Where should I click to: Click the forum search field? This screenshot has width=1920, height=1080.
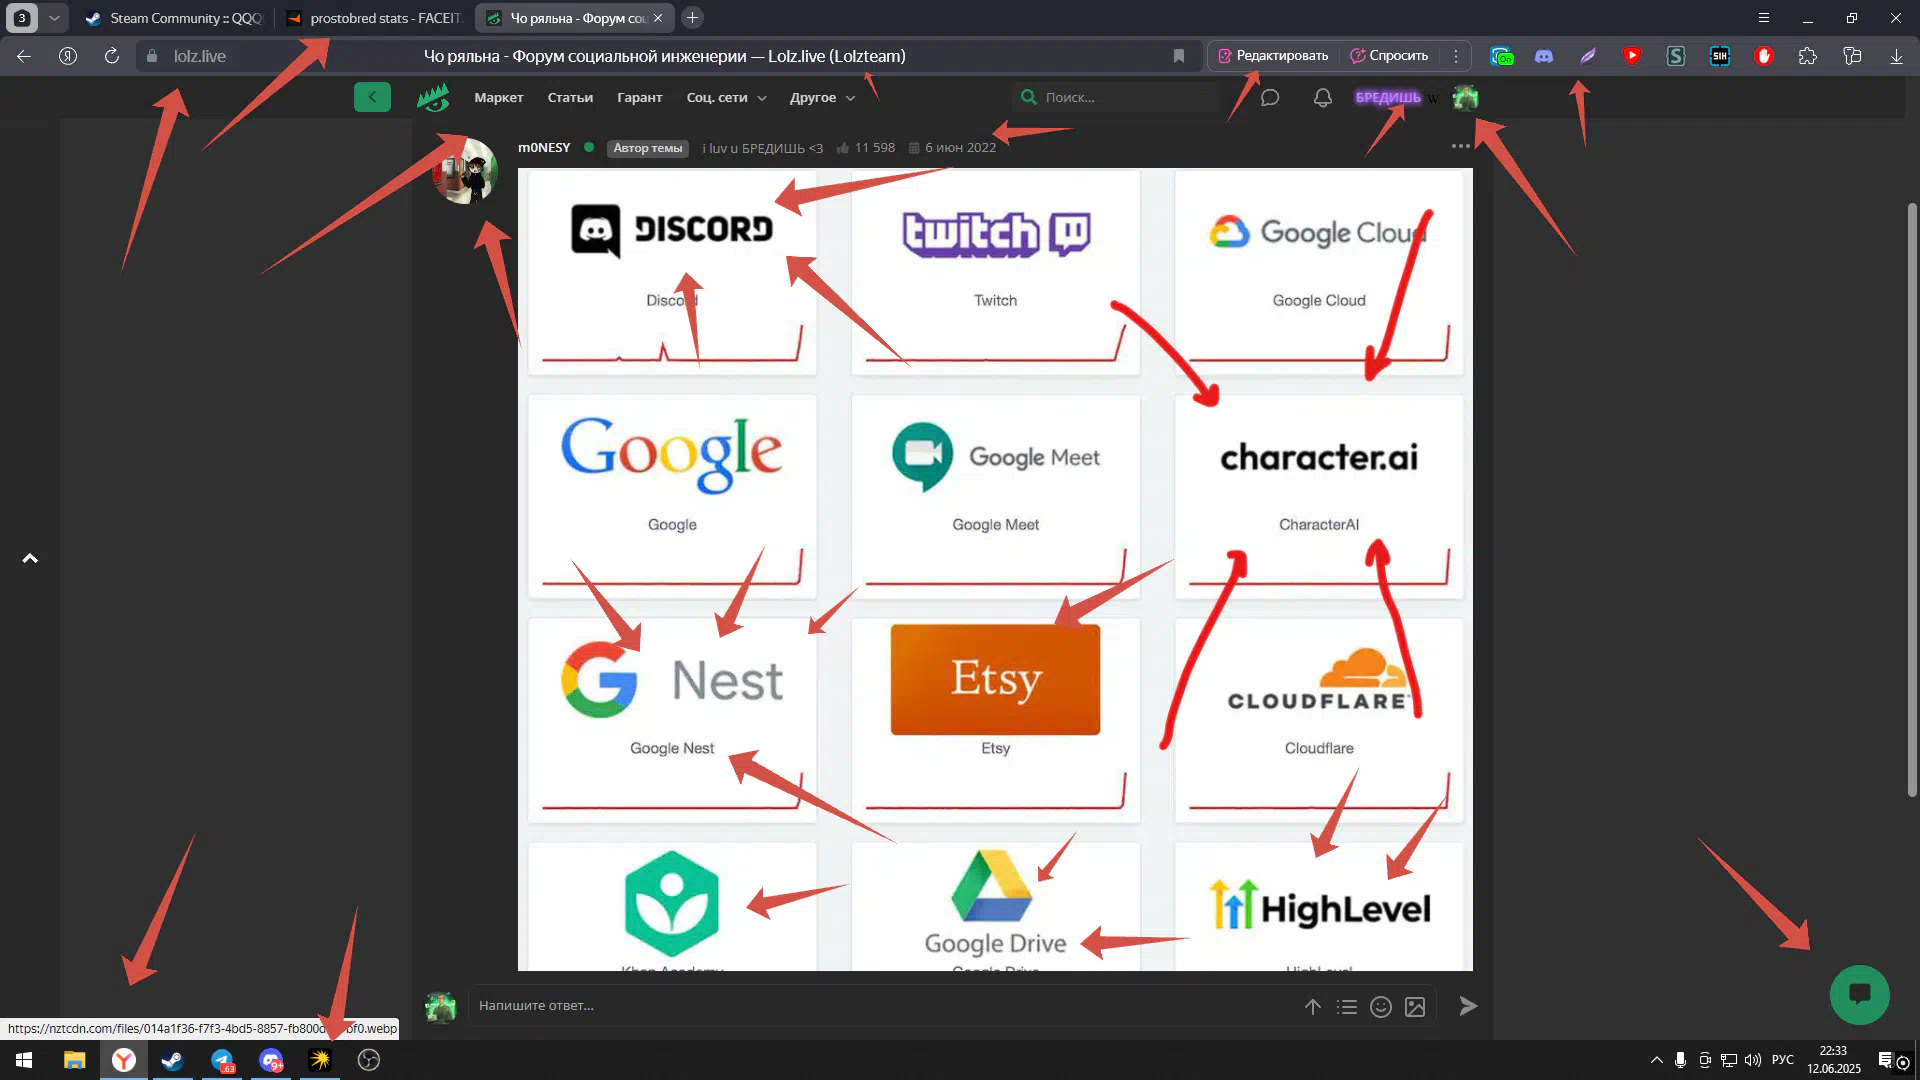click(1117, 97)
